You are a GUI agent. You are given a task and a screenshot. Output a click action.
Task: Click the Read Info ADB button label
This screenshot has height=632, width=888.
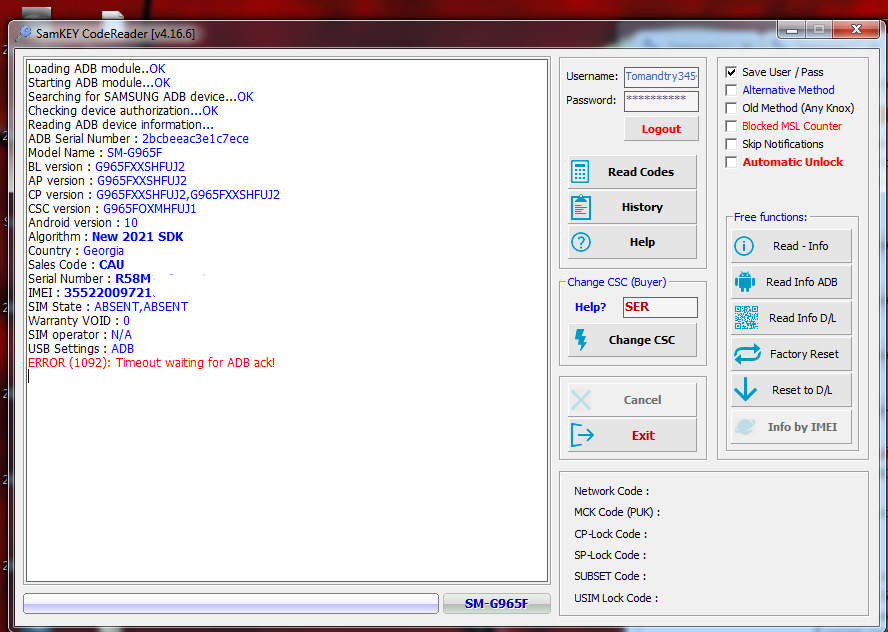point(801,281)
